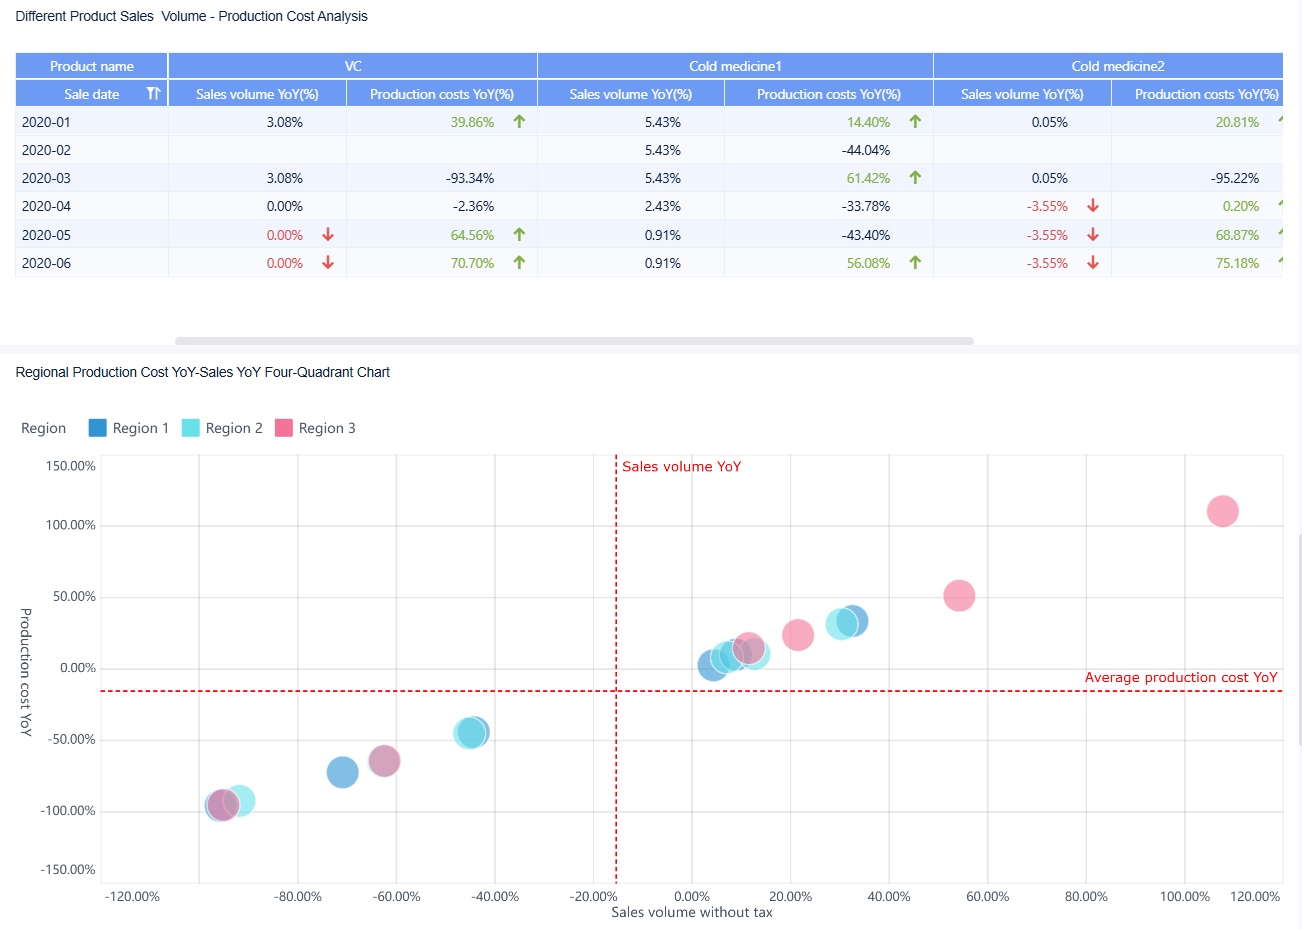This screenshot has width=1302, height=929.
Task: Expand the Cold medicine2 column group header
Action: coord(1117,65)
